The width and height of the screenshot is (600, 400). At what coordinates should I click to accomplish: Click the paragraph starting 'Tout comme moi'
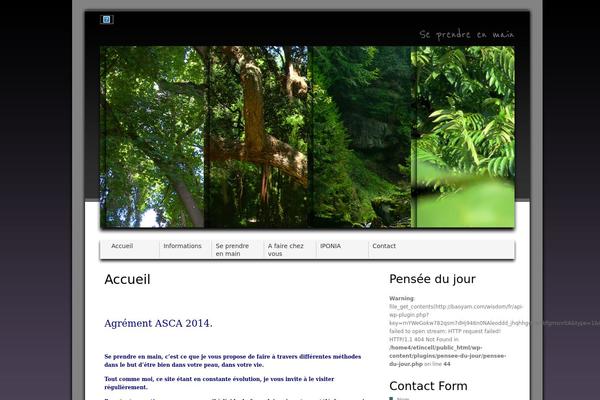coord(219,383)
